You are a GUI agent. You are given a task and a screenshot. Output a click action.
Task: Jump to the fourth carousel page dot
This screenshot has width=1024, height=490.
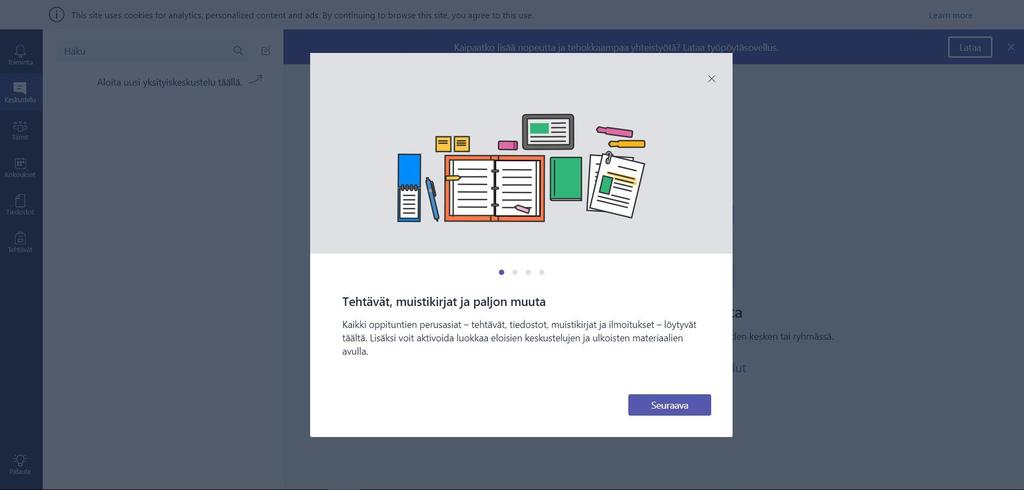[x=541, y=272]
